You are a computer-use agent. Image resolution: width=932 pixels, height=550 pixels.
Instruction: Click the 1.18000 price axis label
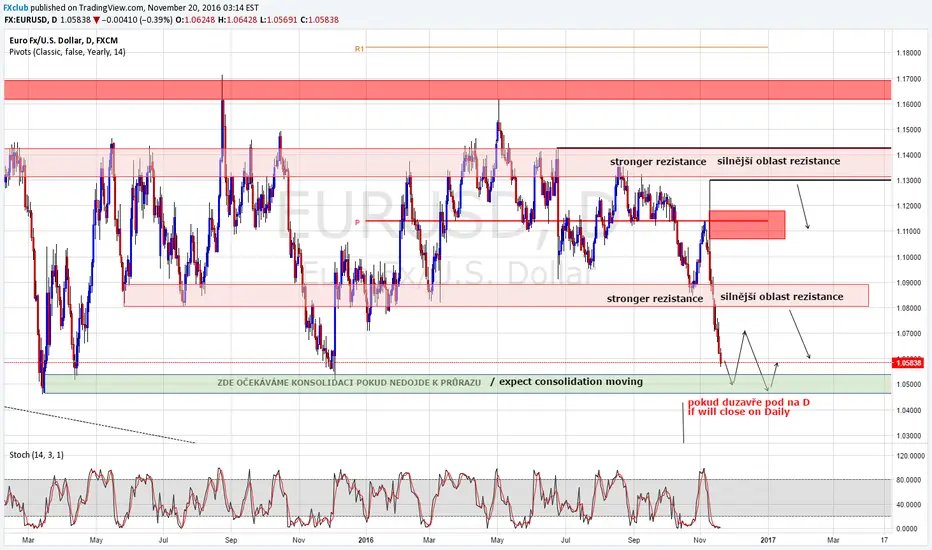click(908, 53)
